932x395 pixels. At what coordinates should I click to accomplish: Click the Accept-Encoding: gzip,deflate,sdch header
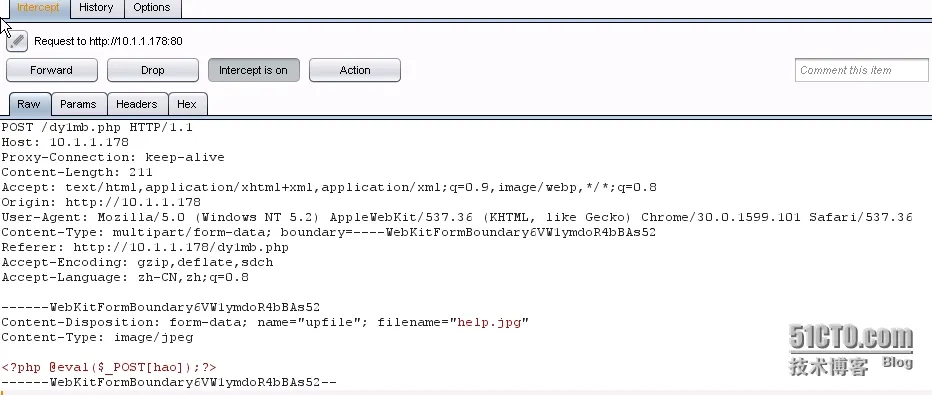click(137, 262)
